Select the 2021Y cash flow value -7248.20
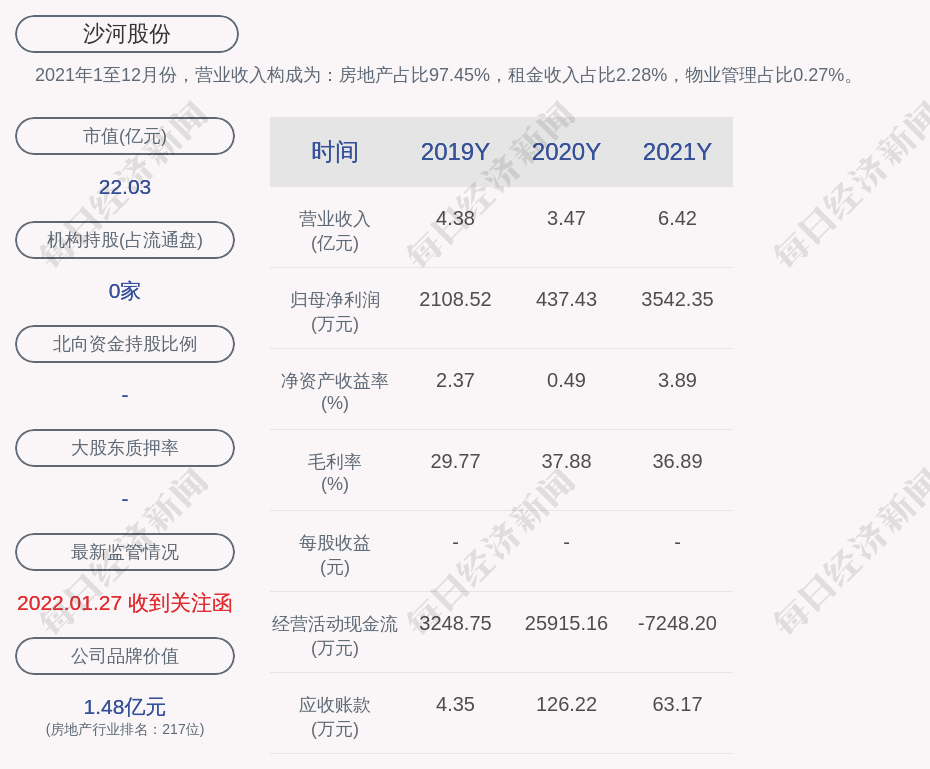Viewport: 930px width, 769px height. click(x=677, y=624)
